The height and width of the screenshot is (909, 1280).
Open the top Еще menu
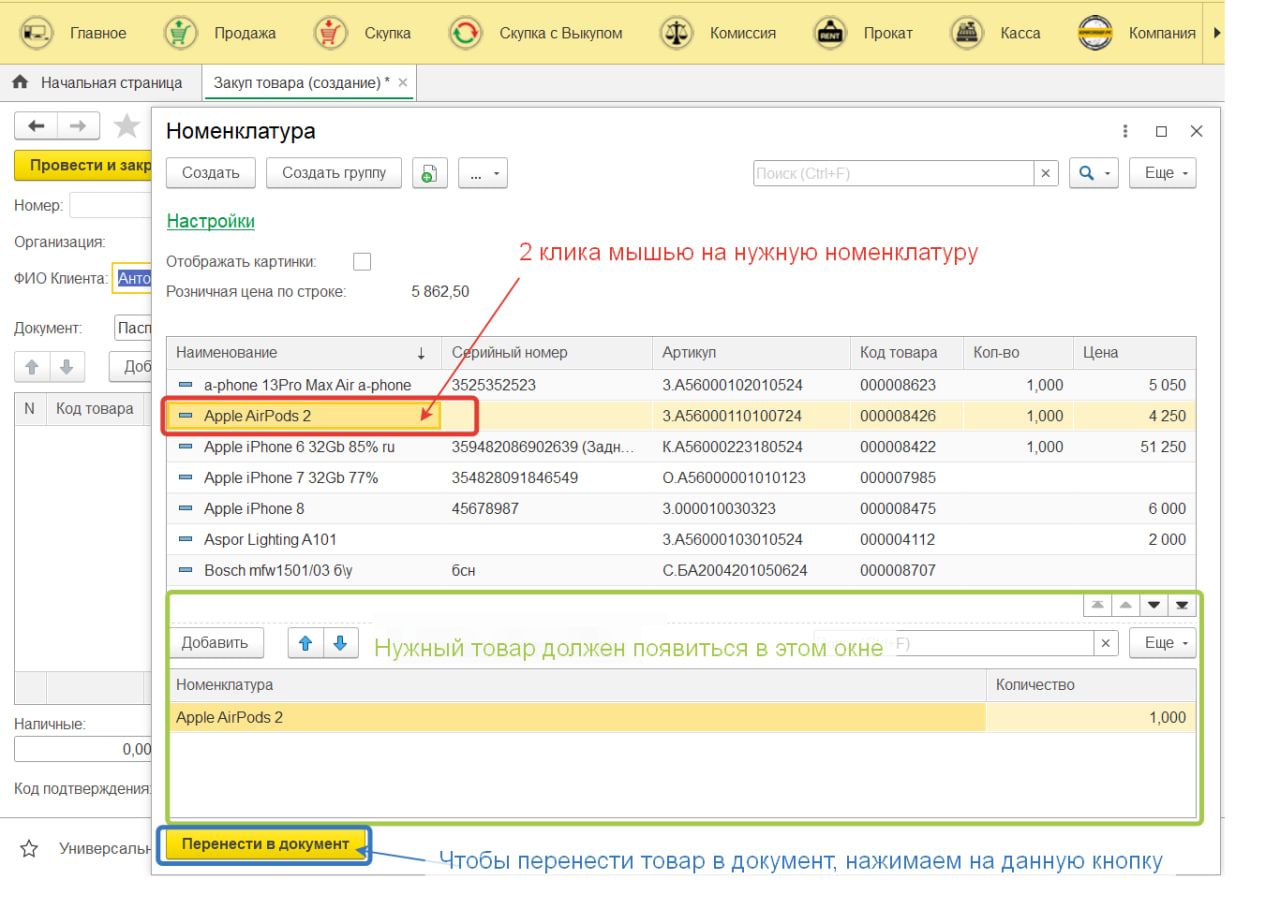(1163, 173)
